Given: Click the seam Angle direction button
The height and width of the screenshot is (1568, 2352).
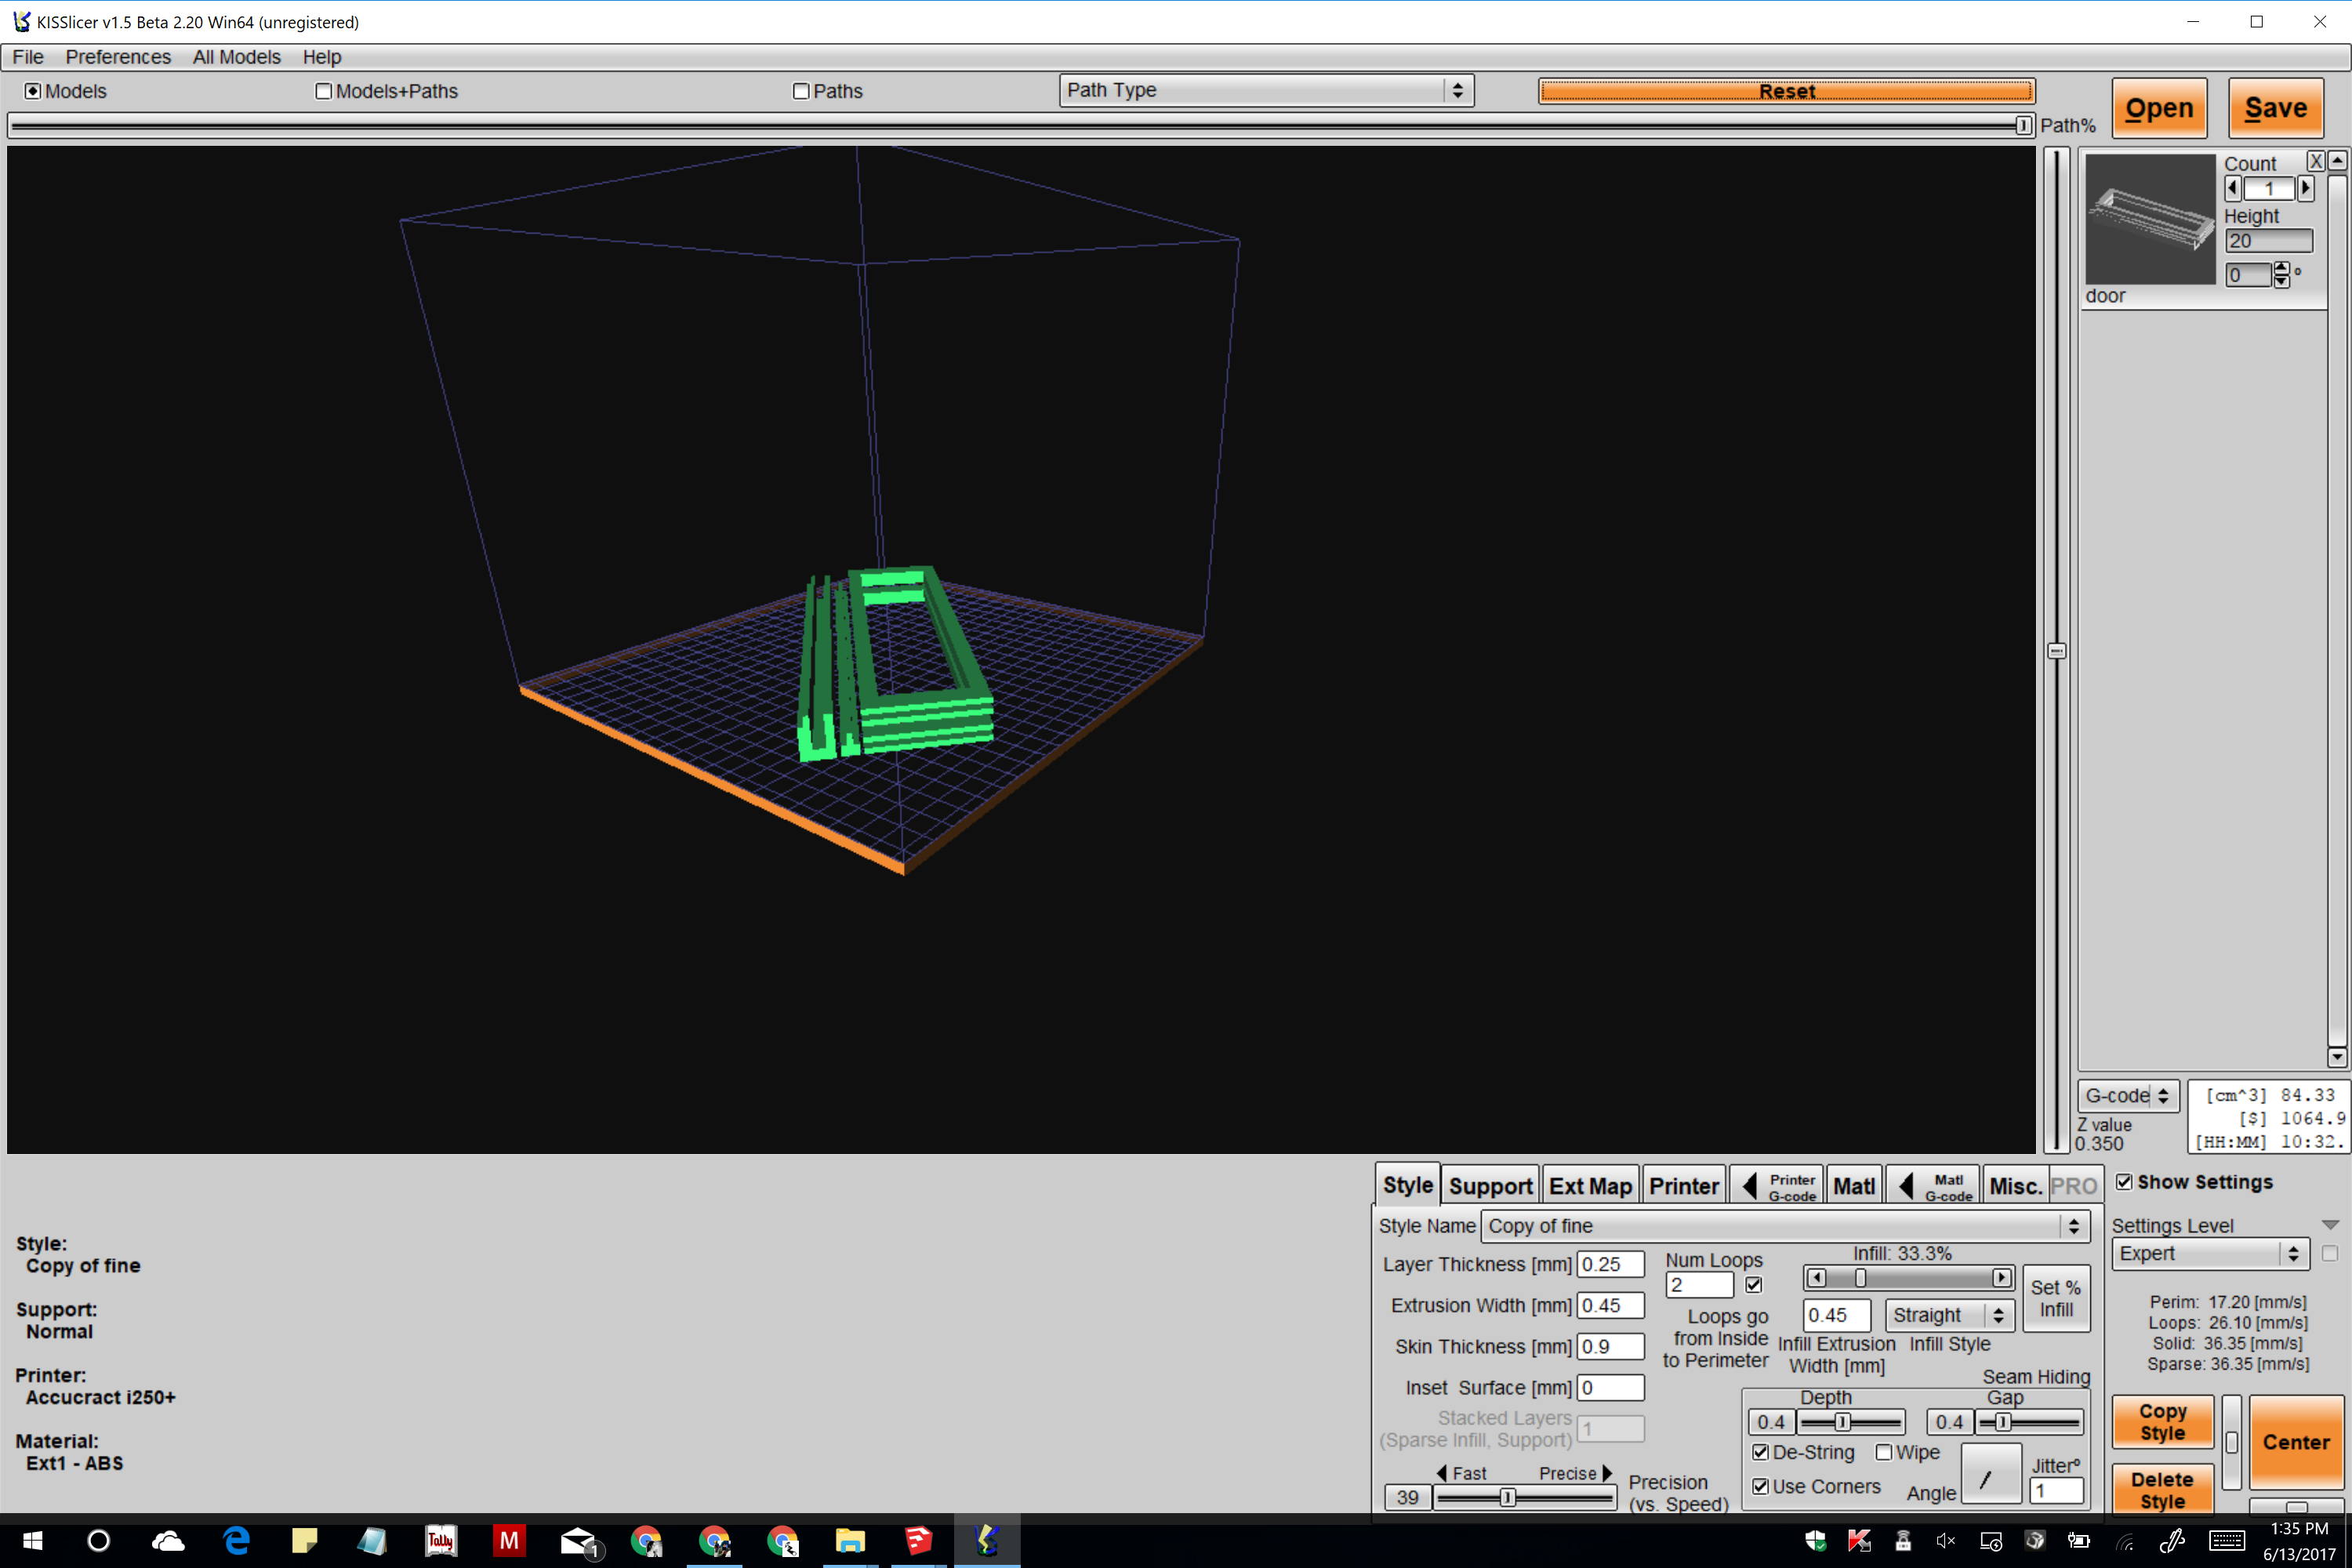Looking at the screenshot, I should [x=1990, y=1474].
